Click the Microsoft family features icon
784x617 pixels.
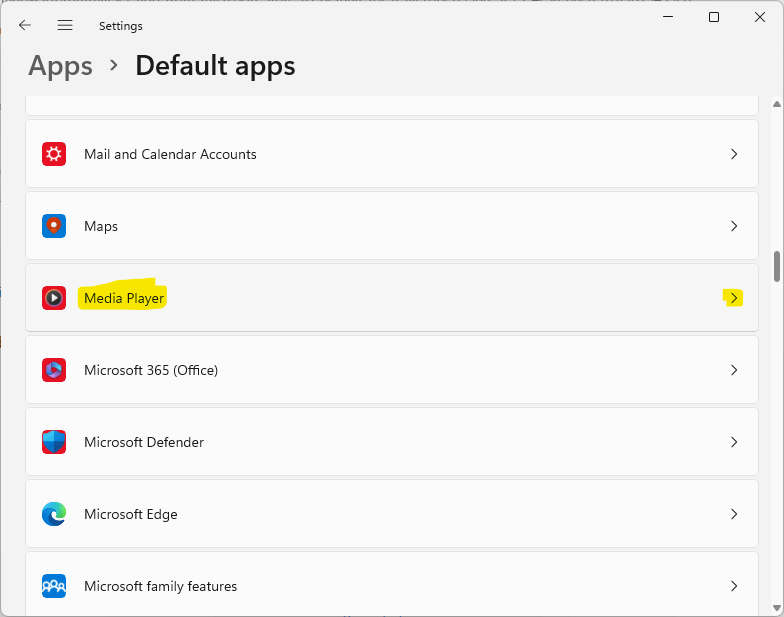(54, 586)
